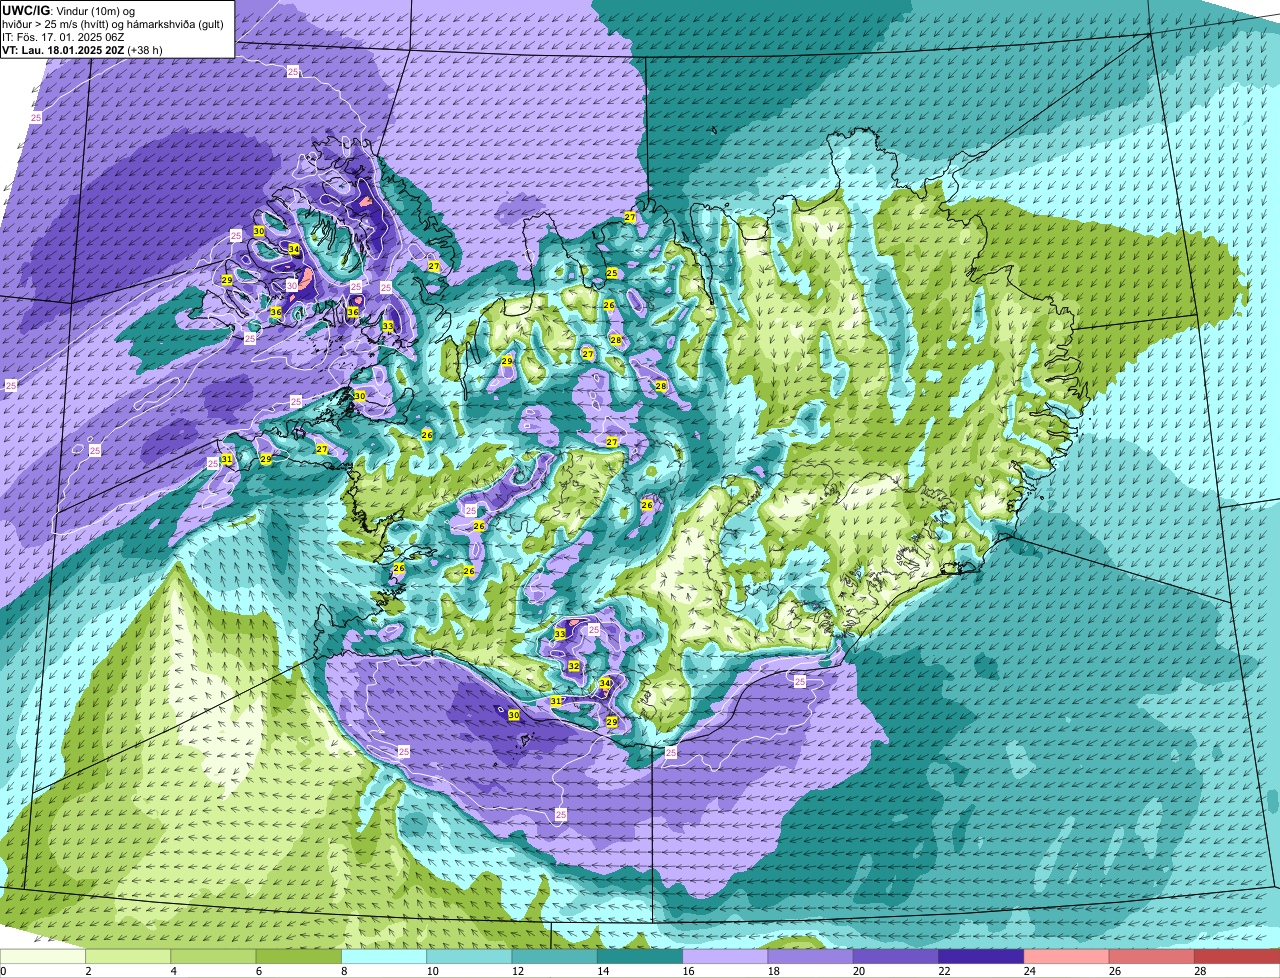The height and width of the screenshot is (978, 1280).
Task: Click the legend scale tick label '20'
Action: coord(857,971)
